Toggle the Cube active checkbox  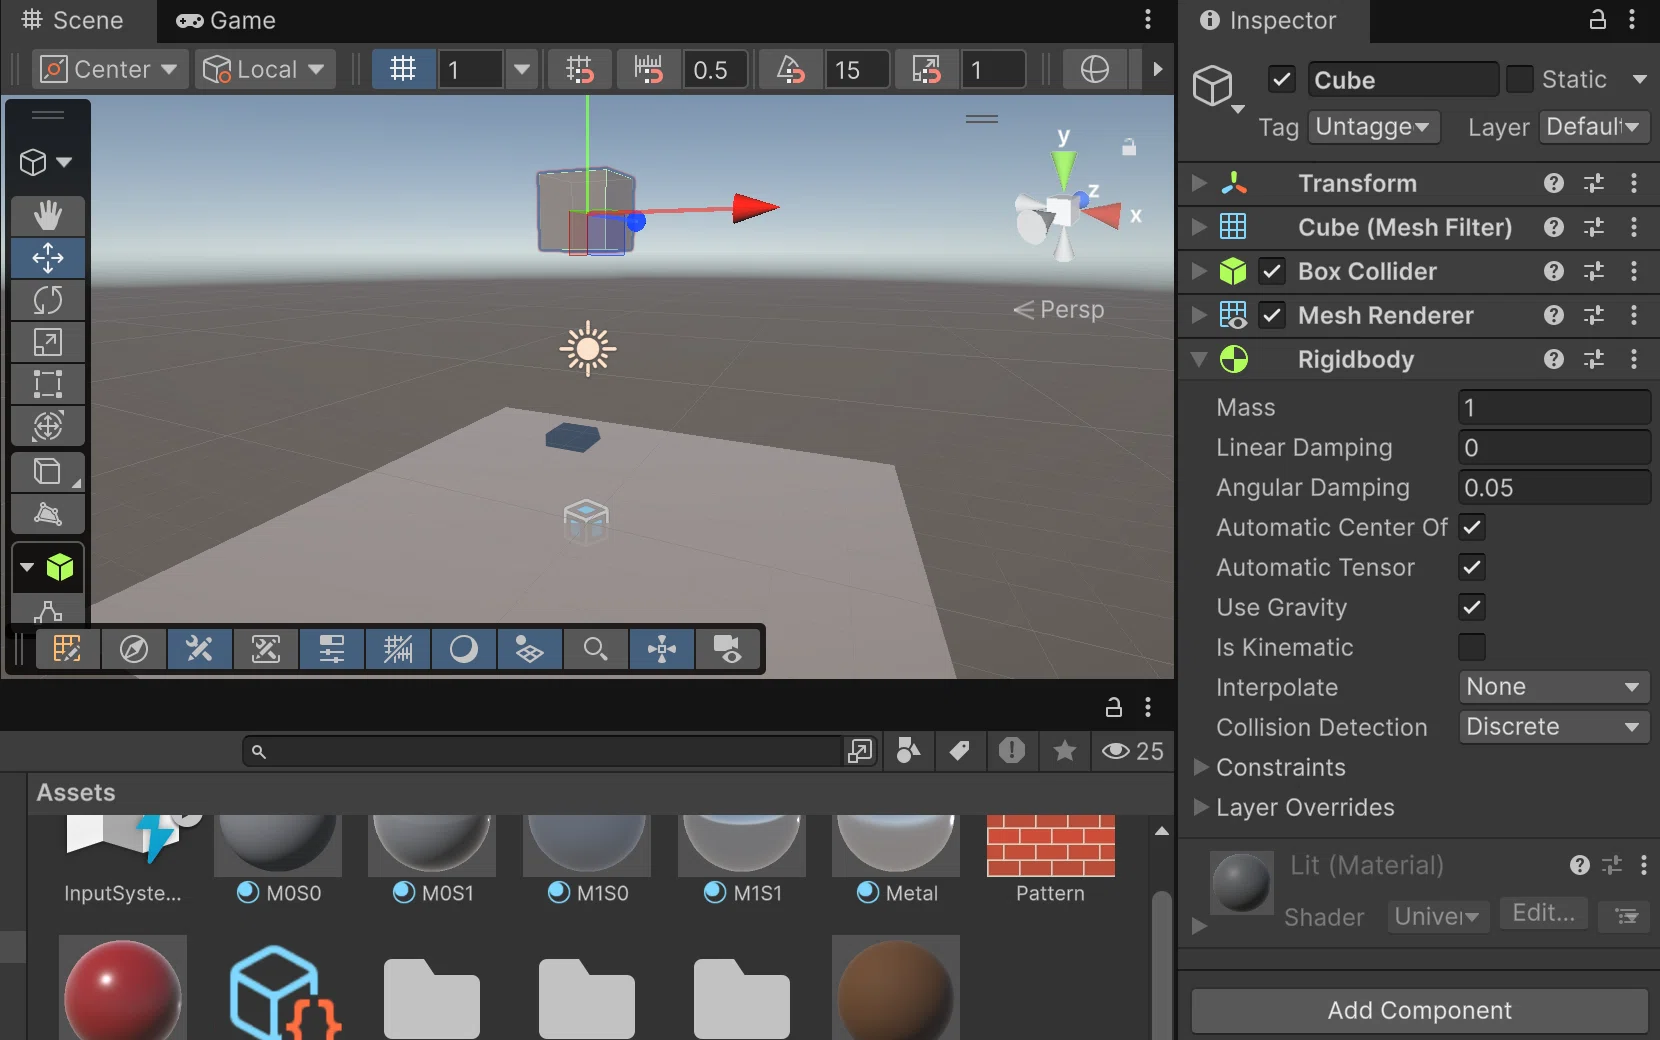1282,79
